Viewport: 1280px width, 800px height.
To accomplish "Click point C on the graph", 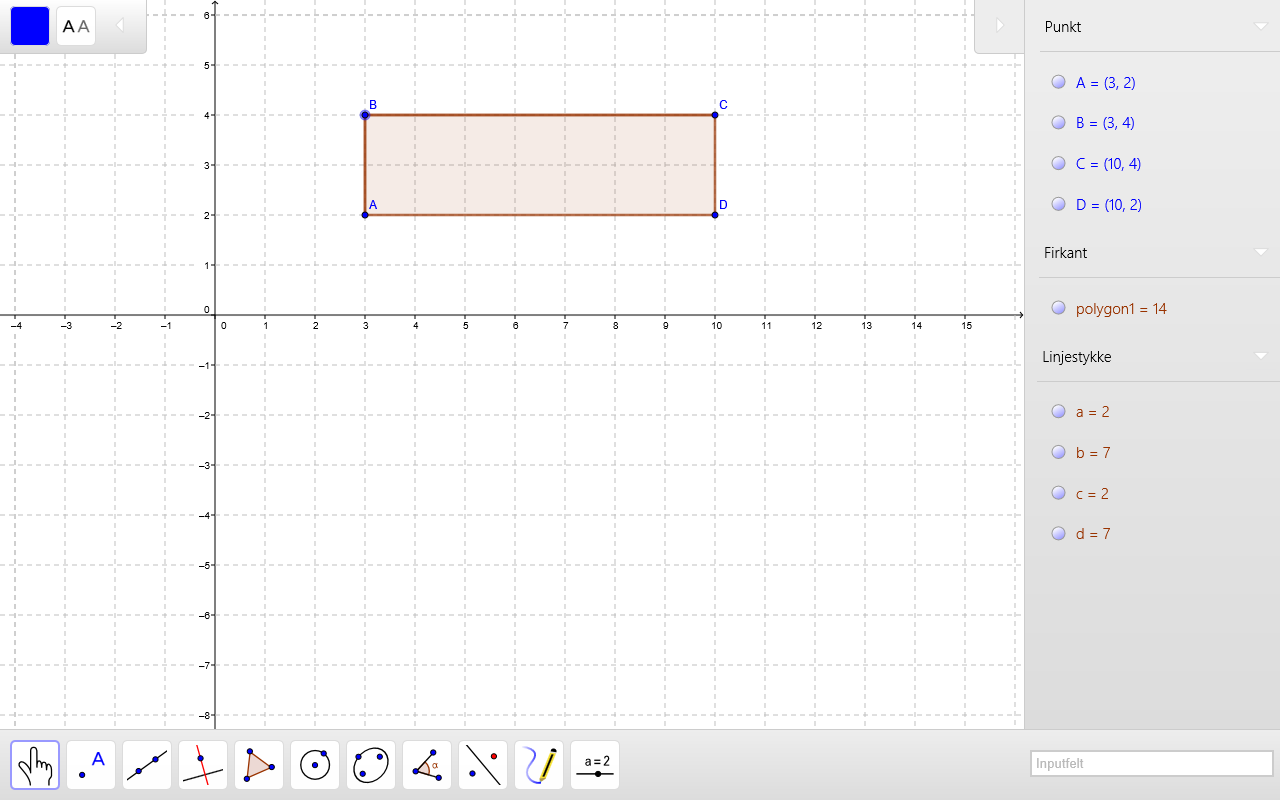I will click(715, 115).
